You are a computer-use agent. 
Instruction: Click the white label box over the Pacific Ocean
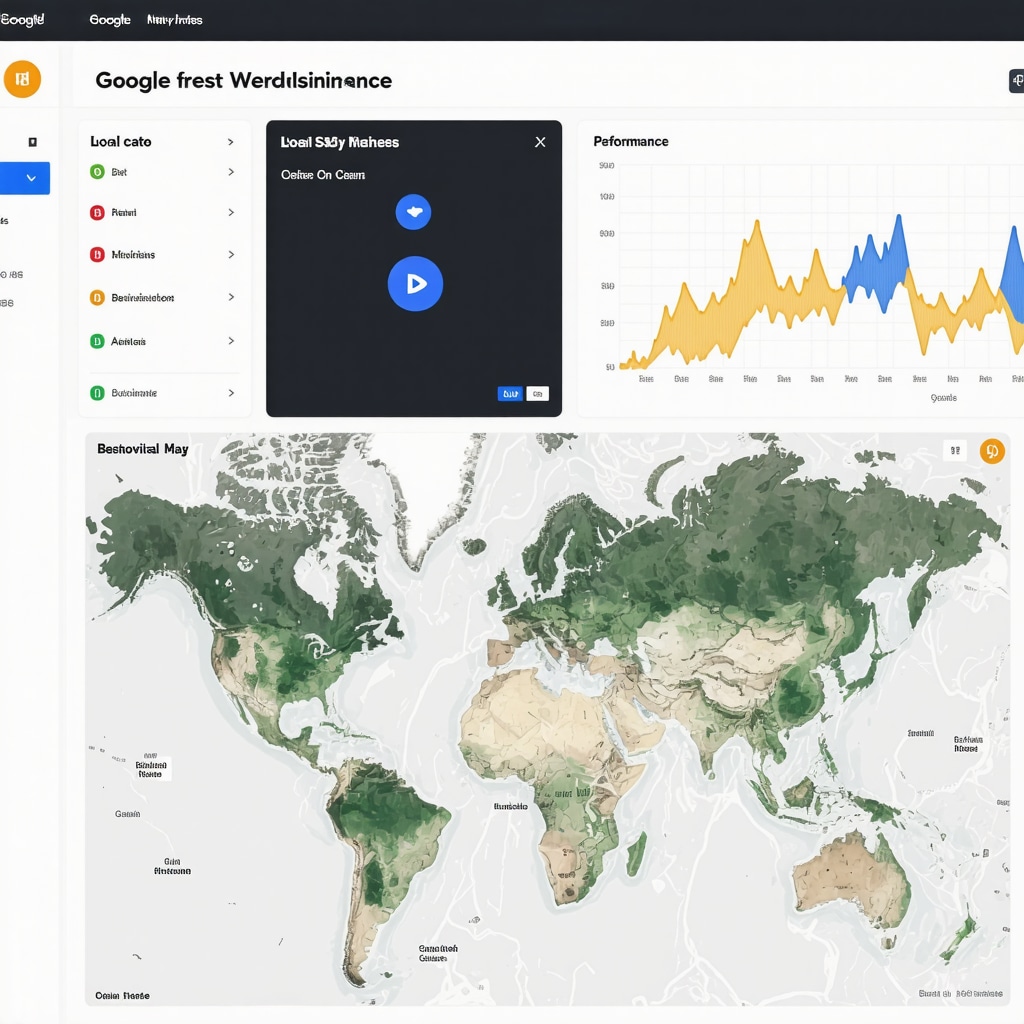(x=152, y=769)
